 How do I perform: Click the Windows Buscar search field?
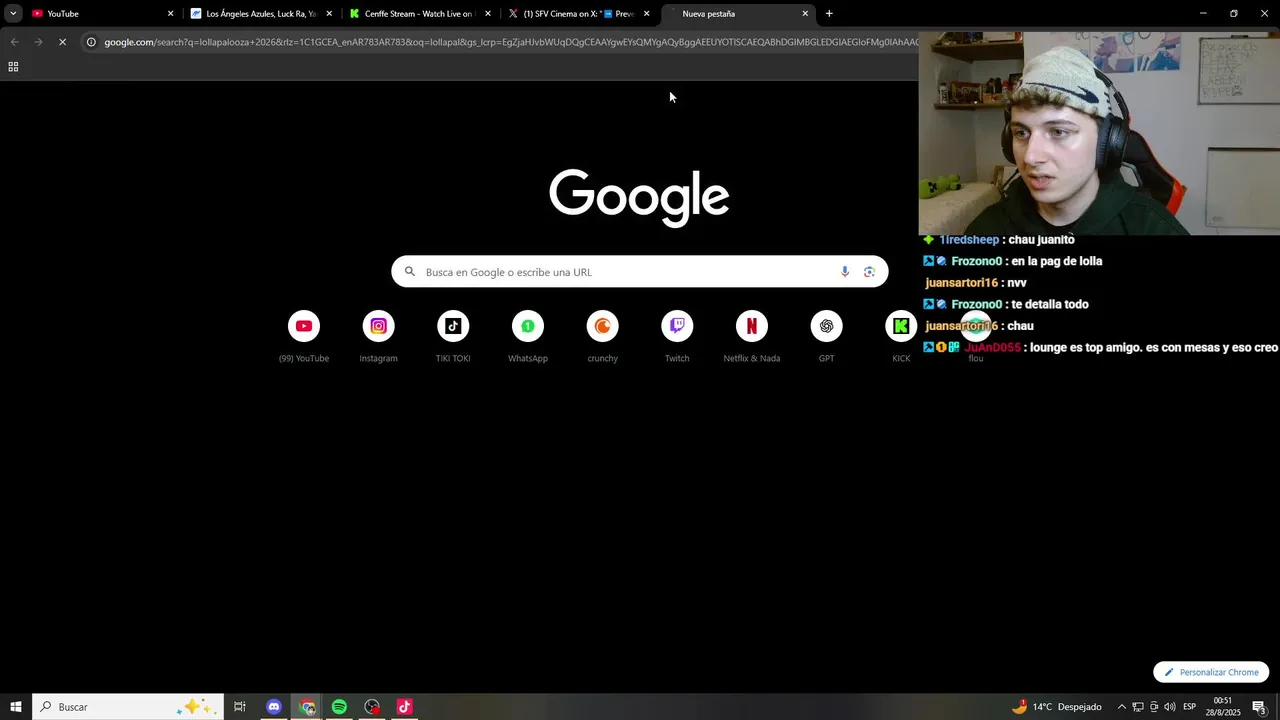point(127,707)
